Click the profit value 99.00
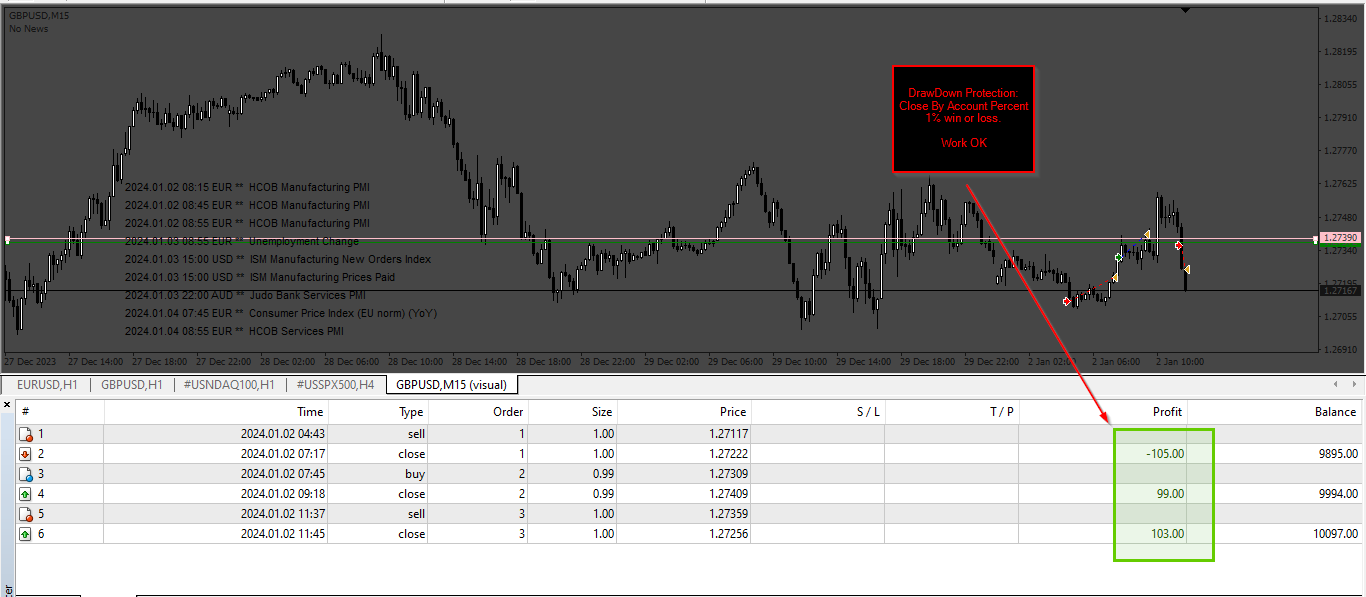This screenshot has height=597, width=1366. point(1169,494)
